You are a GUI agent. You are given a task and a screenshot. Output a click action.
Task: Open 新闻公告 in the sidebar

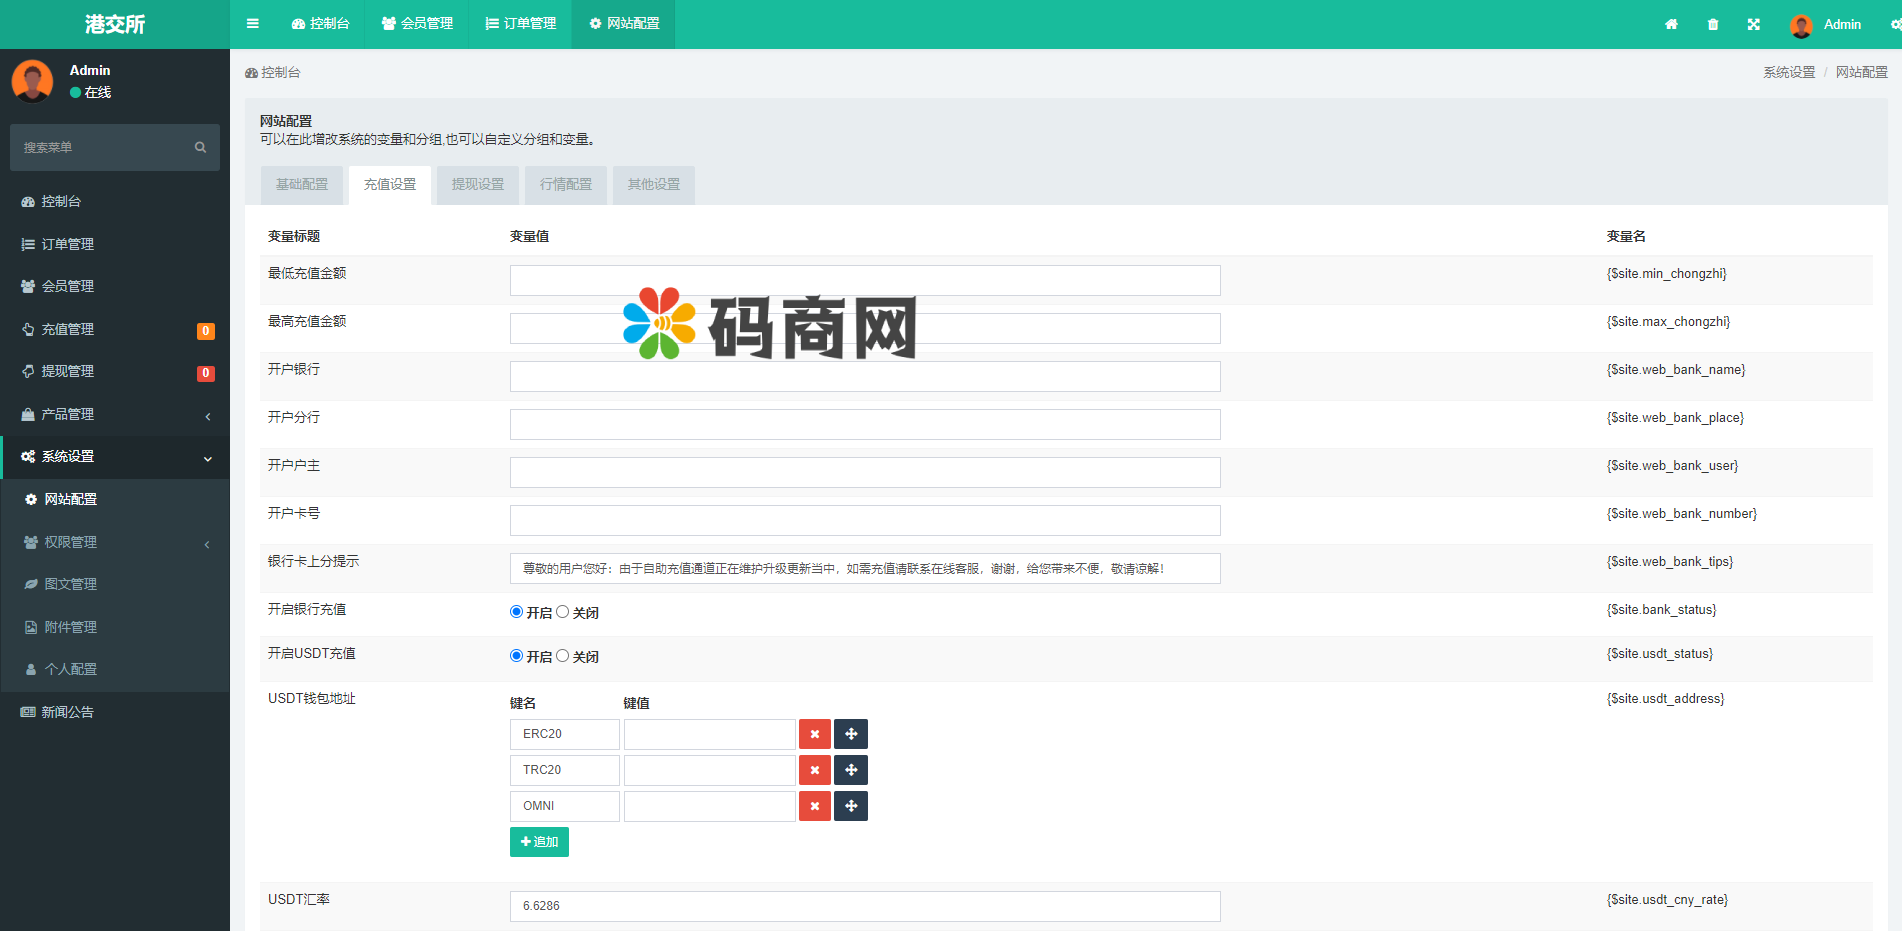click(115, 712)
